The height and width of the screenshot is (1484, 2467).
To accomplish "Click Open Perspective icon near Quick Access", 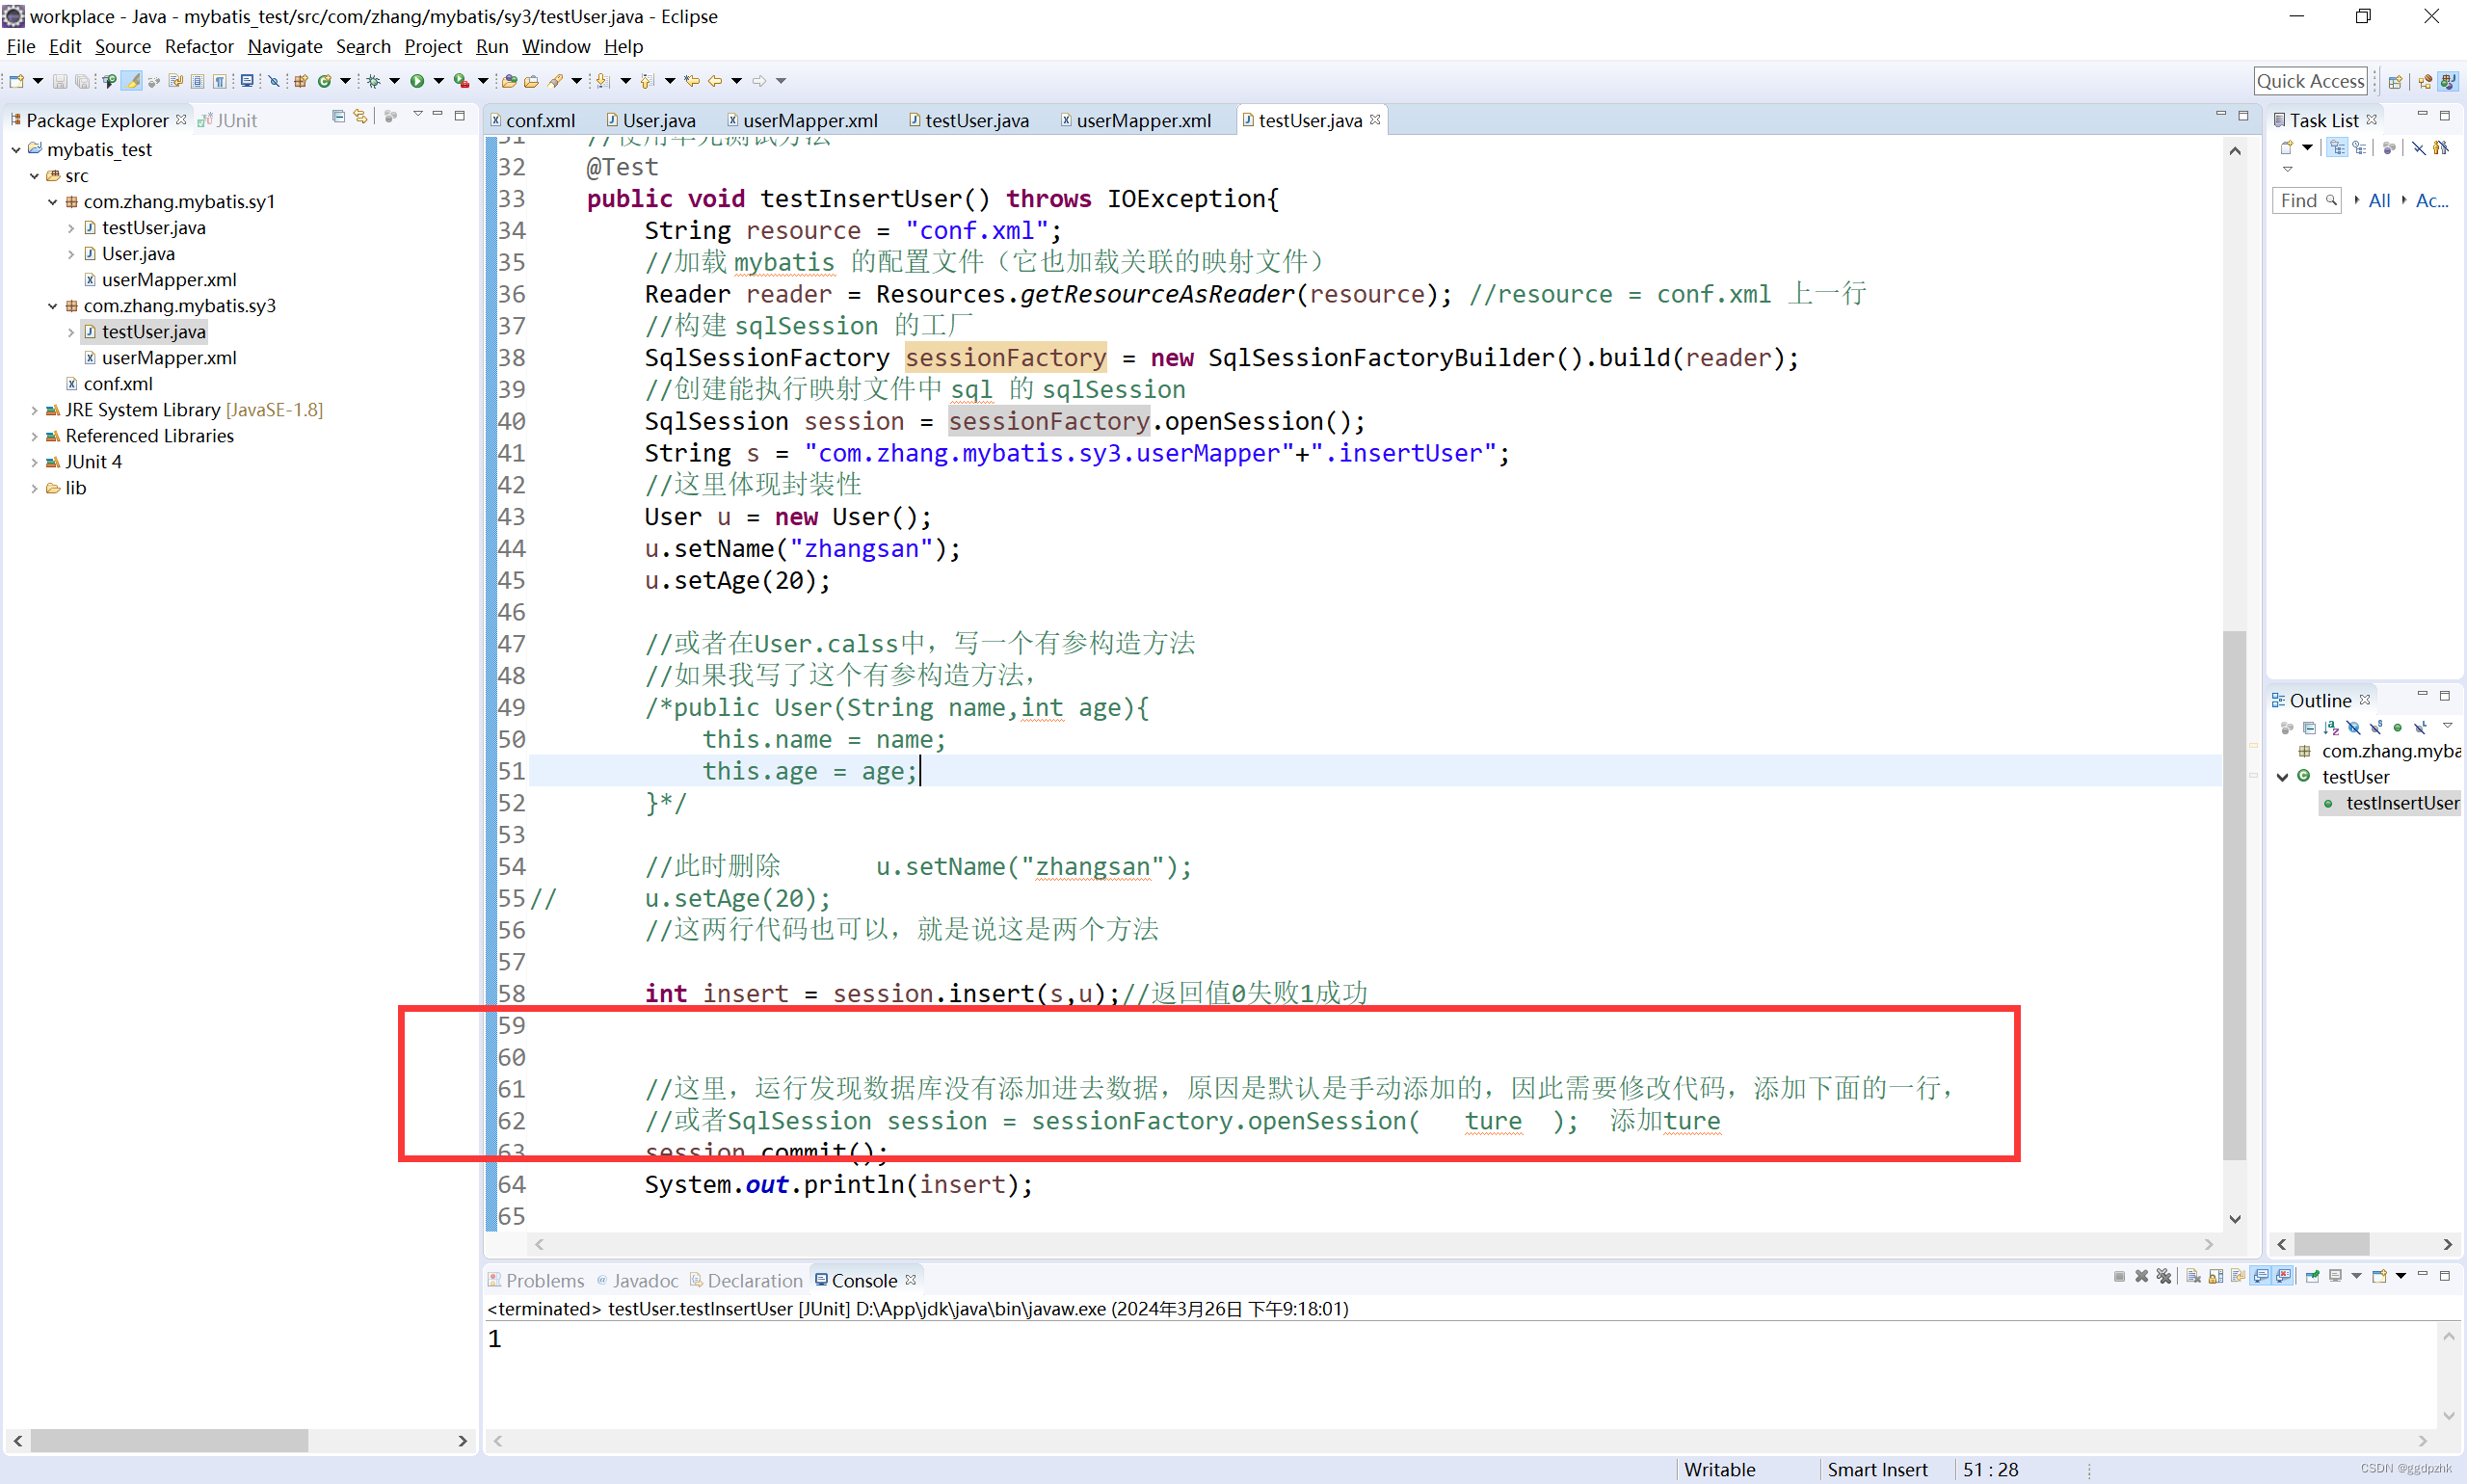I will [x=2395, y=81].
